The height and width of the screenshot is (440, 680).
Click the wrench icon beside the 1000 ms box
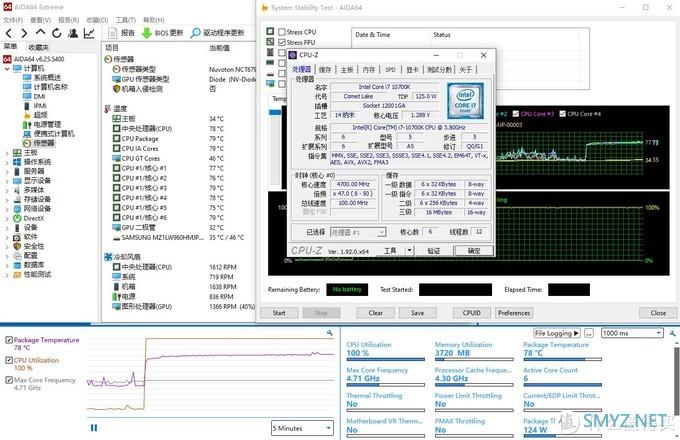(x=673, y=333)
